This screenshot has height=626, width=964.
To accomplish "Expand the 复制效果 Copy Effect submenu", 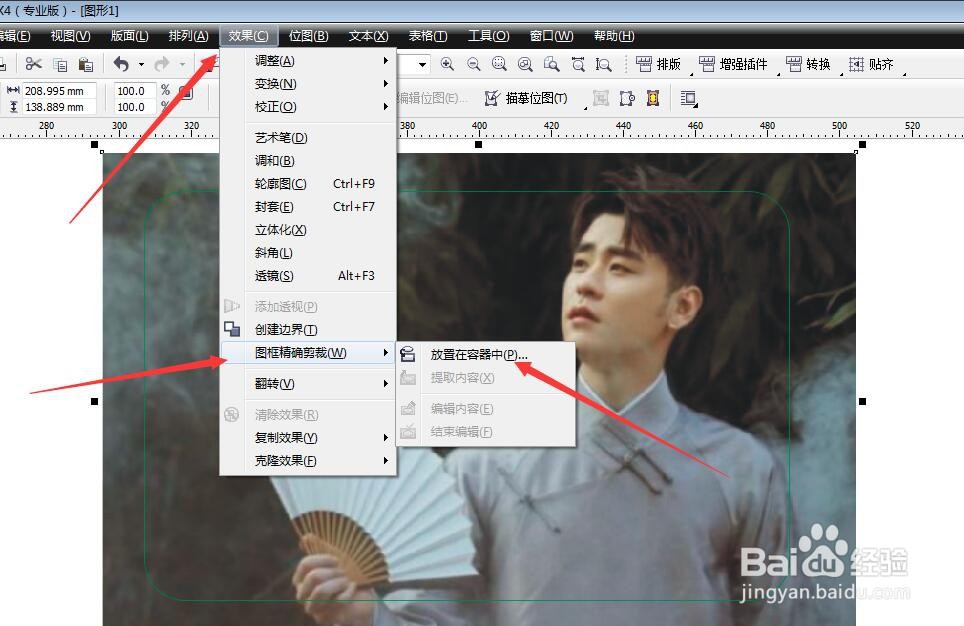I will click(307, 437).
